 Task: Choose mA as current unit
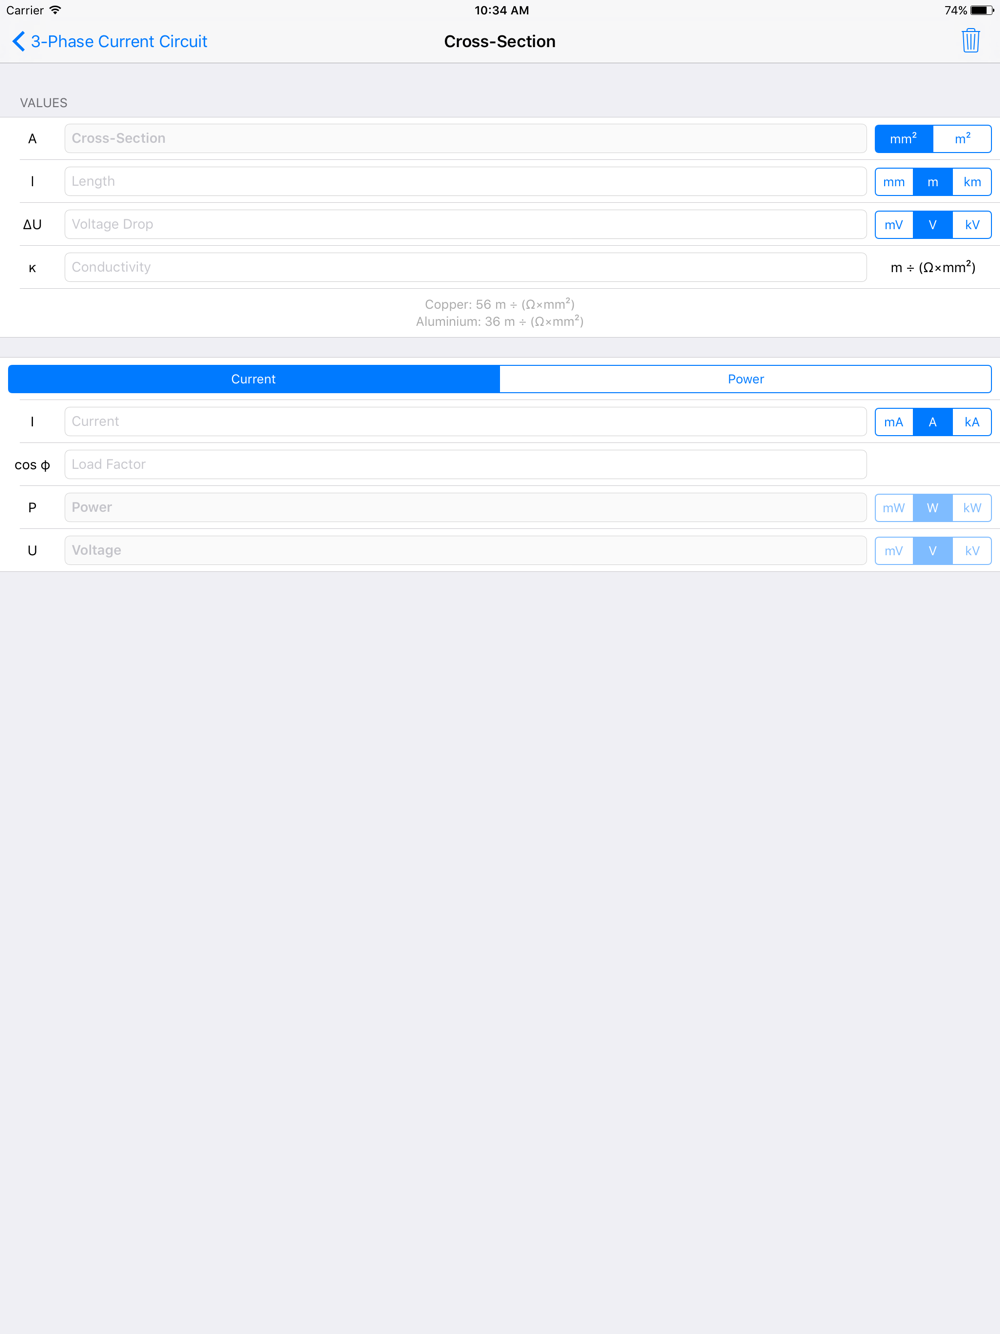[x=894, y=422]
